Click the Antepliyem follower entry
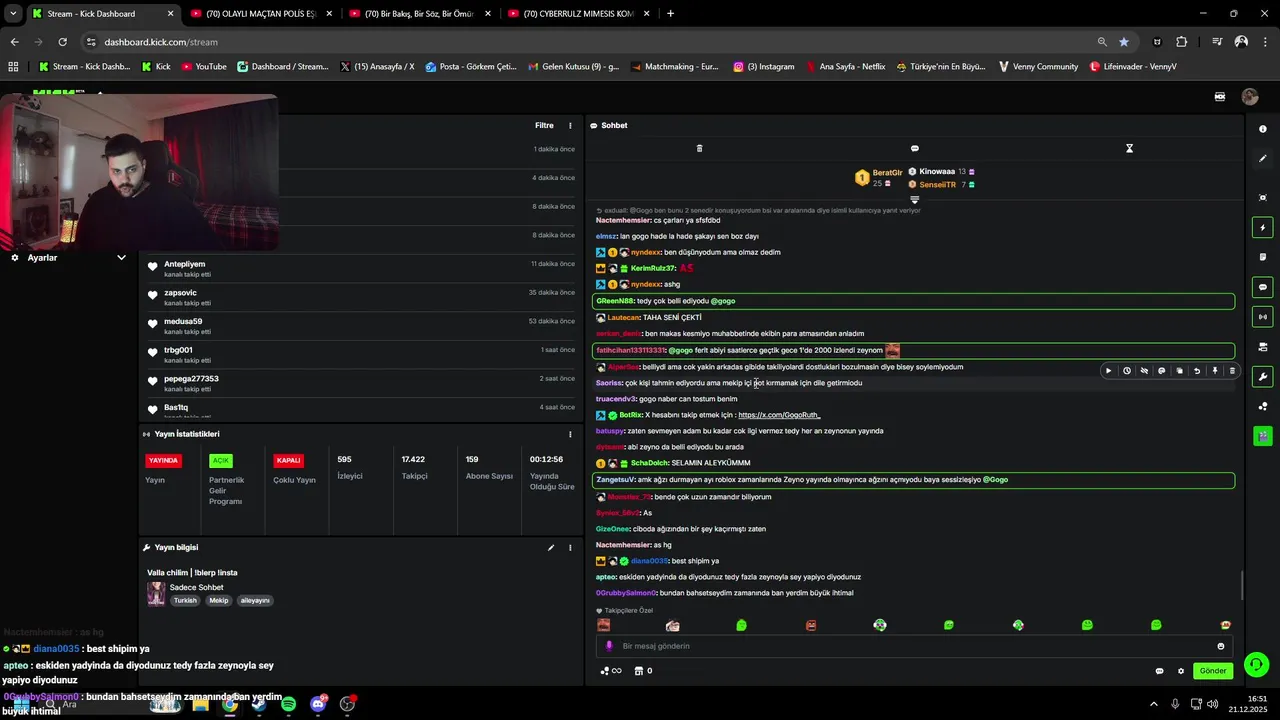1280x720 pixels. coord(361,269)
